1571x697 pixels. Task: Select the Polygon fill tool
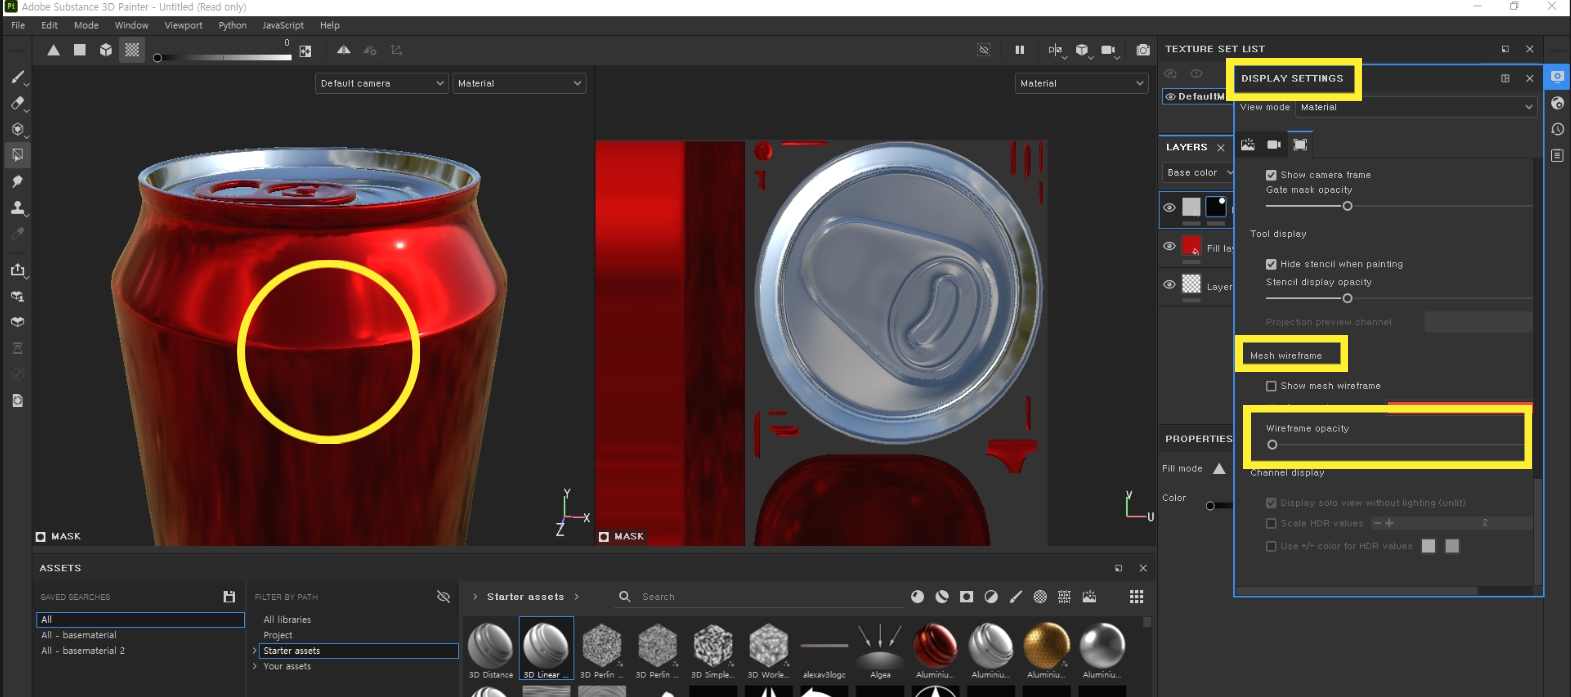[17, 155]
